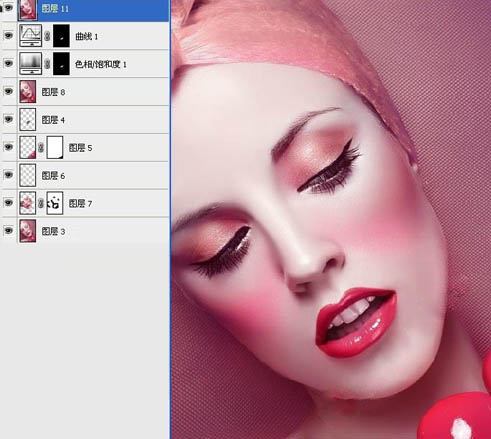Select the layer mask of 图层 7
Screen dimensions: 491x439
[55, 203]
